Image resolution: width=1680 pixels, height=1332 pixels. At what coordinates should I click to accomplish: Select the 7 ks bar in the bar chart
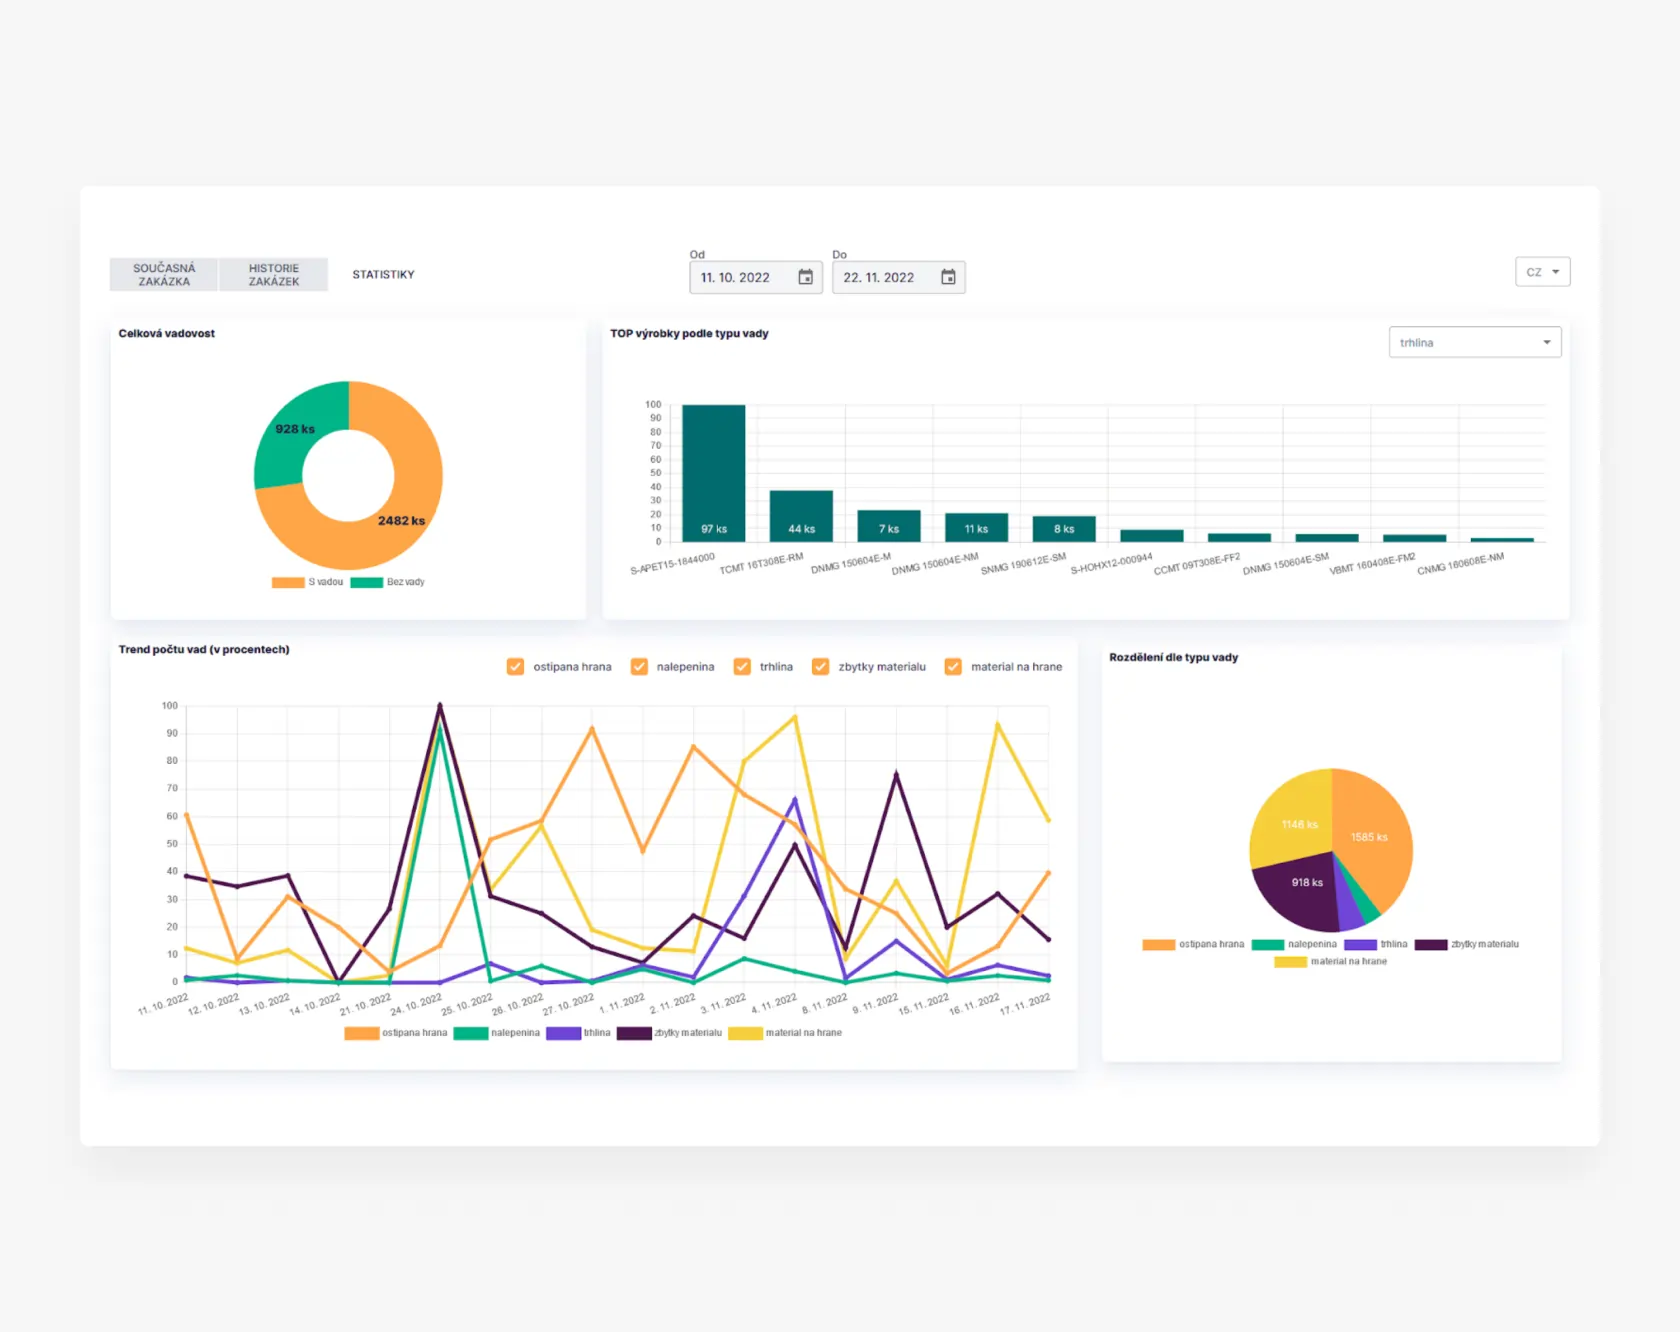889,526
